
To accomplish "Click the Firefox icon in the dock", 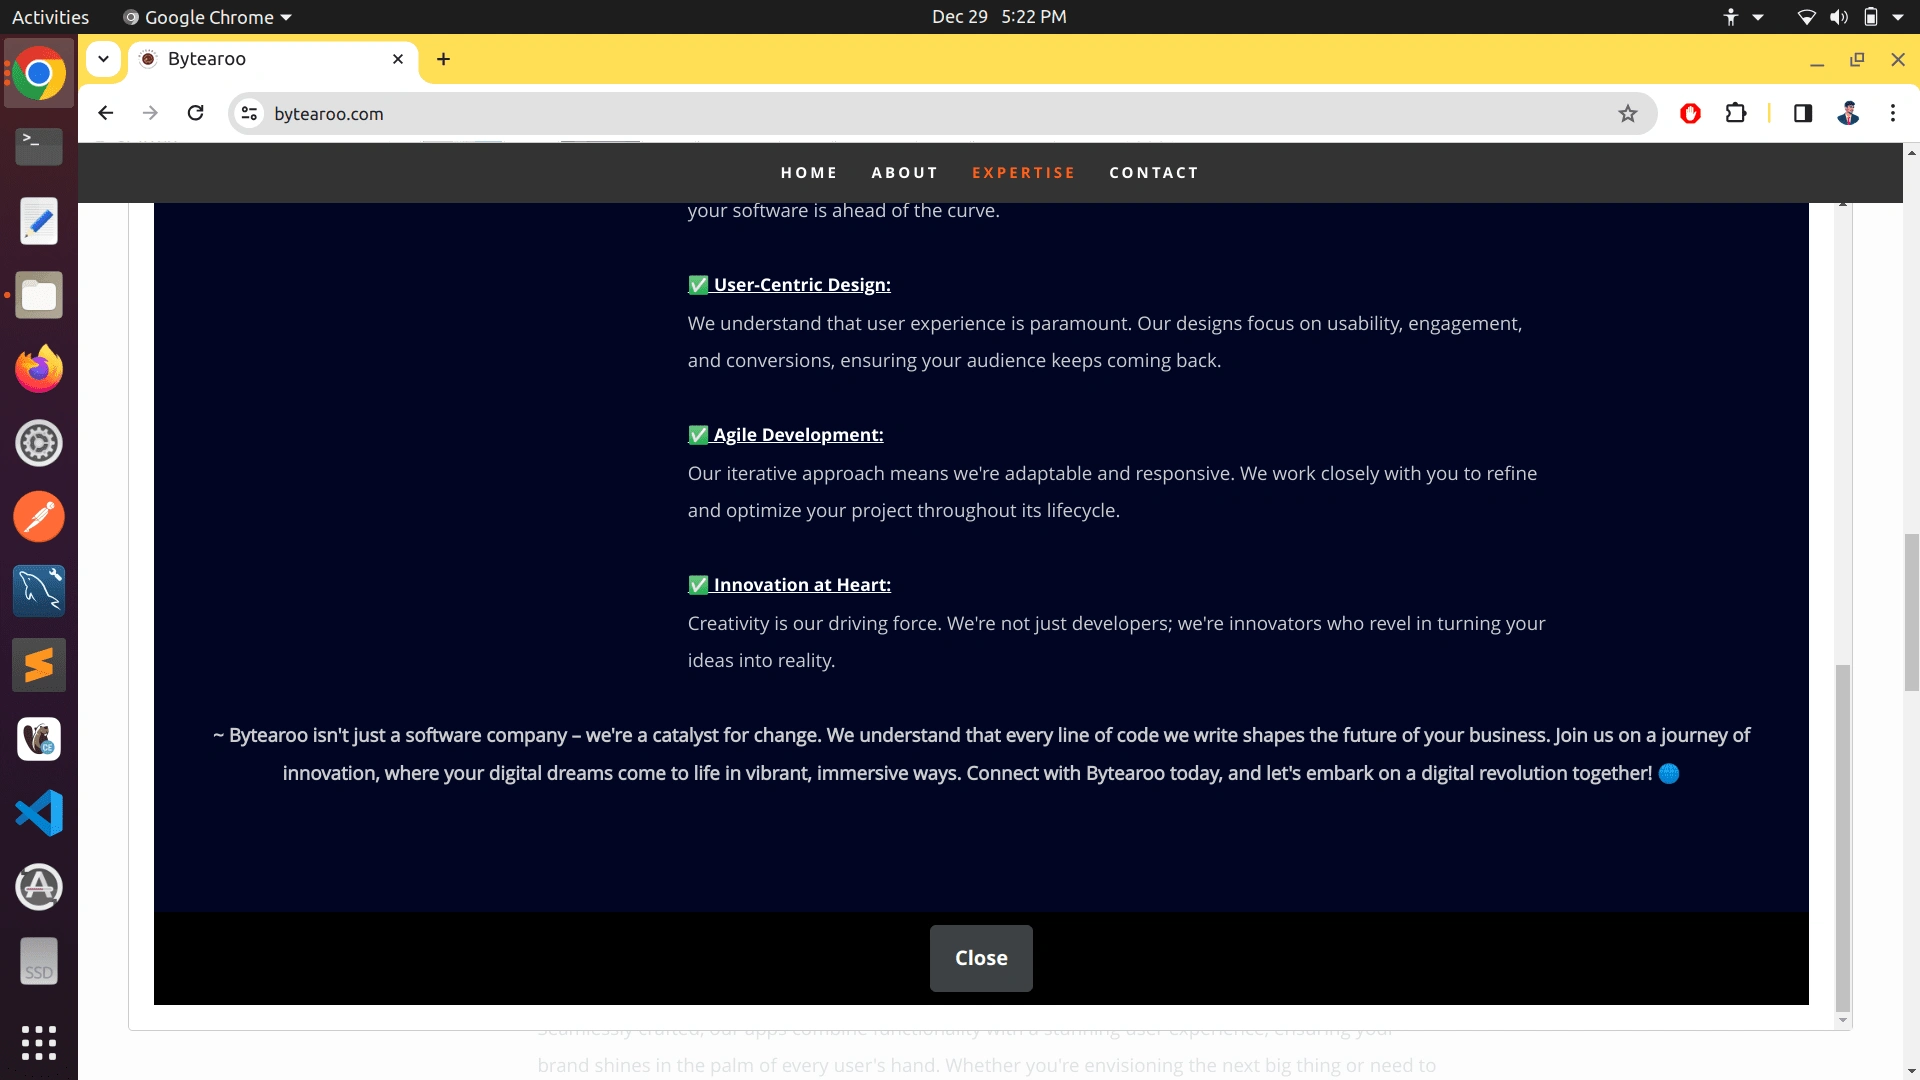I will pos(38,367).
